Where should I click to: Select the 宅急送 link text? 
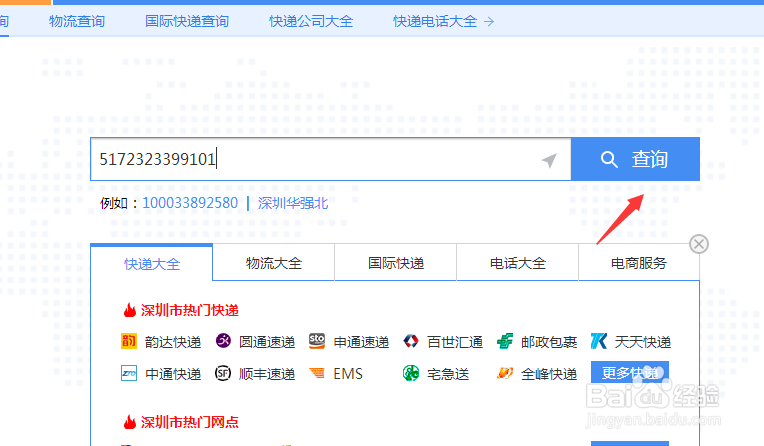click(448, 374)
